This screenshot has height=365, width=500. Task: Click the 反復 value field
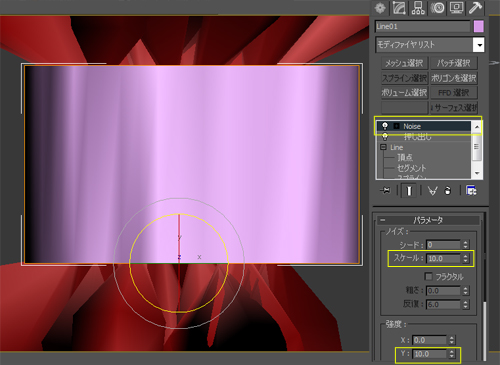pos(443,304)
